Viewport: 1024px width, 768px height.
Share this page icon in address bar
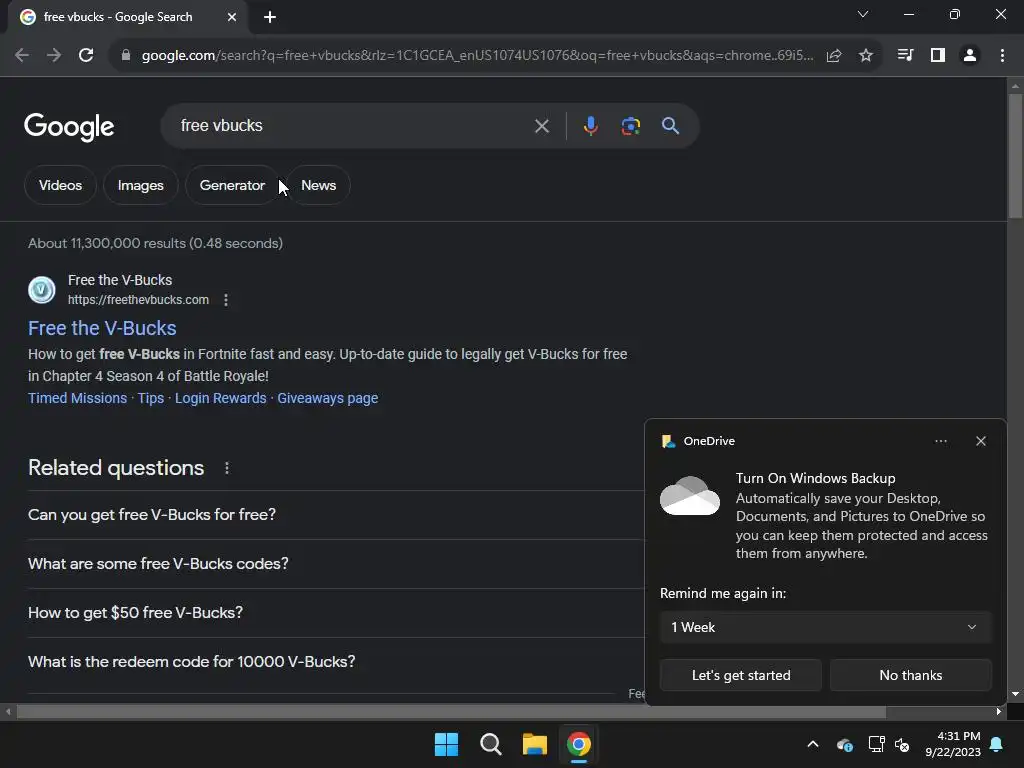(x=834, y=56)
